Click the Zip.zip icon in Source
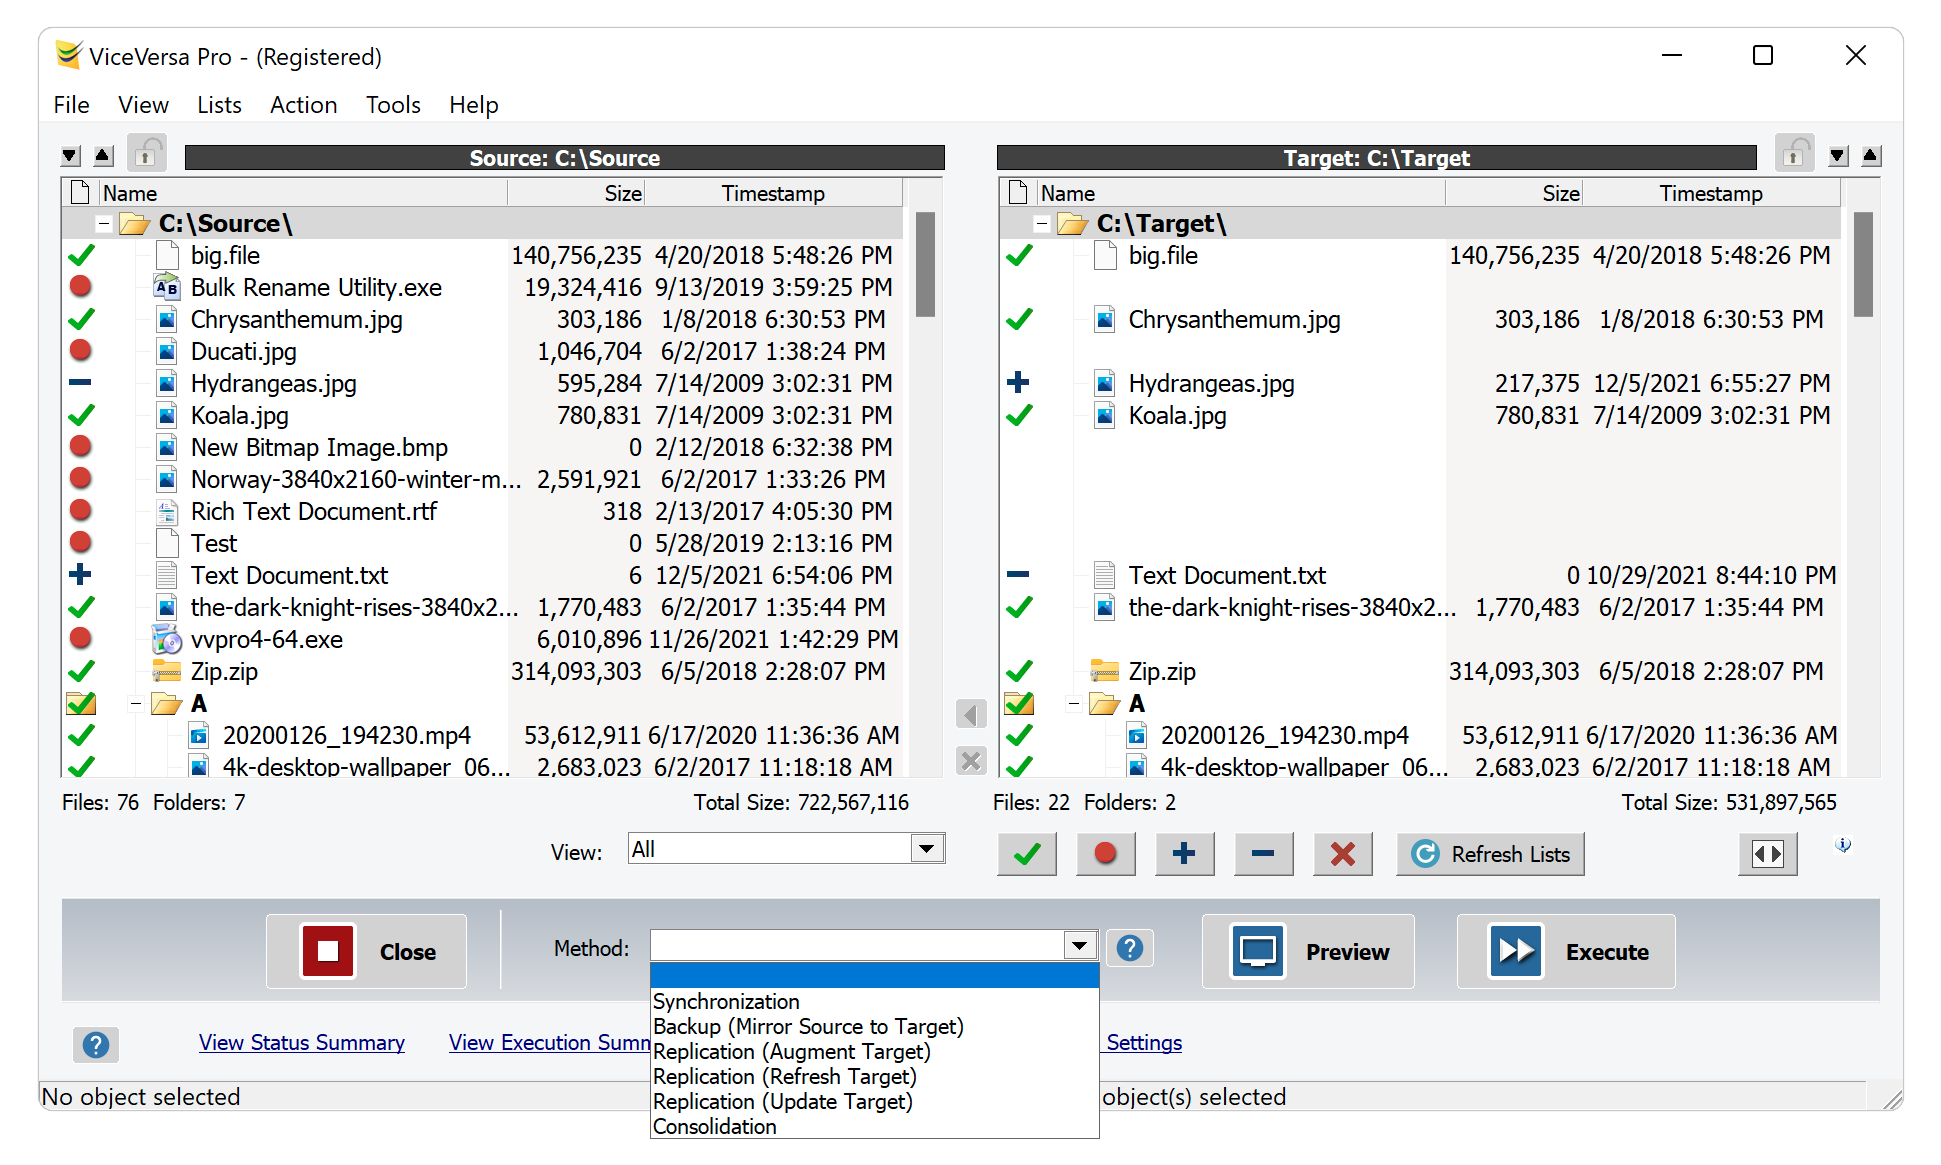 [166, 671]
